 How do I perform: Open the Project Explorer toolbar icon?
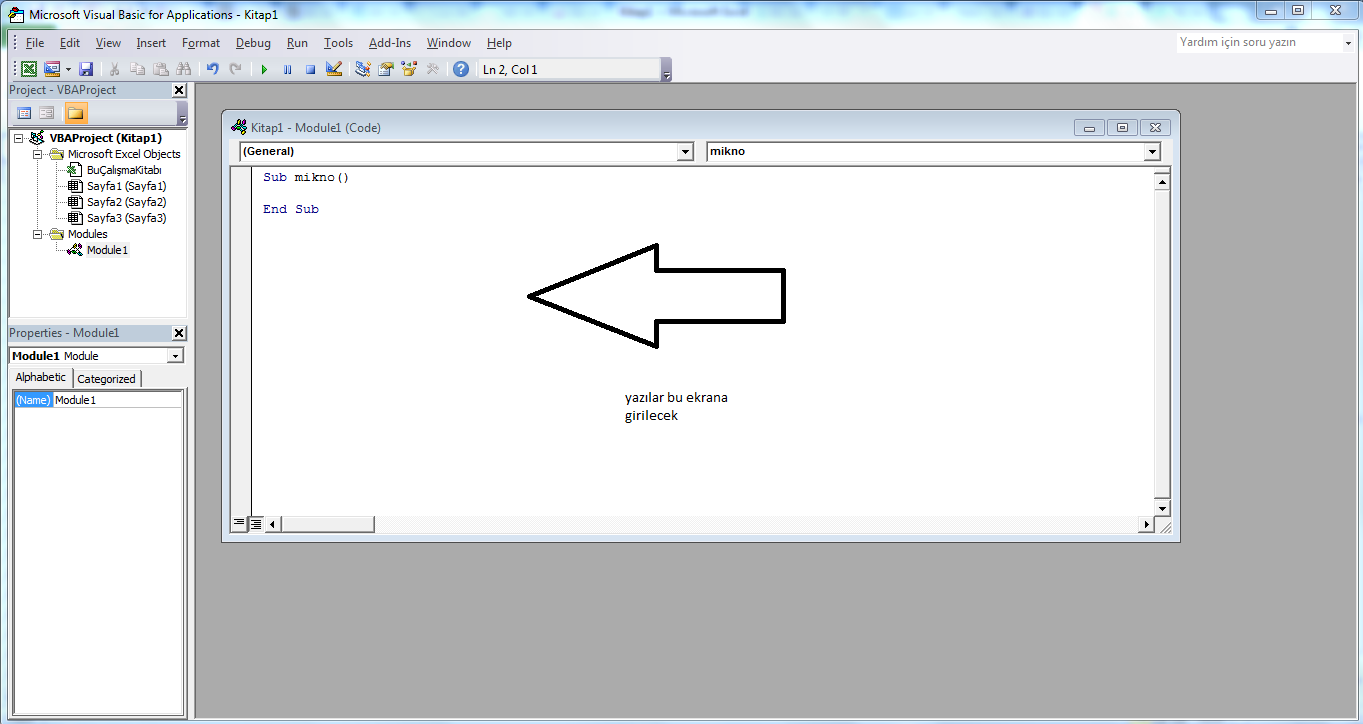click(363, 69)
